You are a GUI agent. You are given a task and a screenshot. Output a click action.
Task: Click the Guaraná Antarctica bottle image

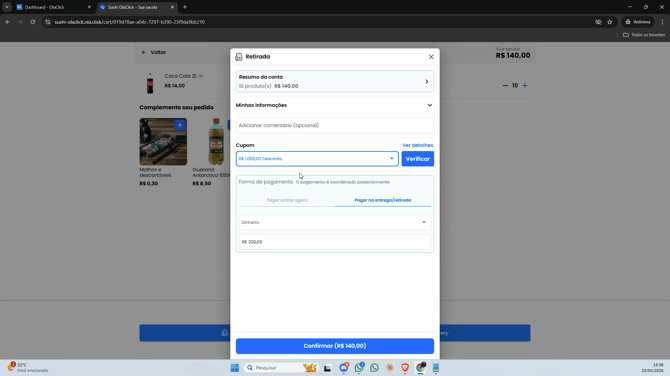pos(216,141)
